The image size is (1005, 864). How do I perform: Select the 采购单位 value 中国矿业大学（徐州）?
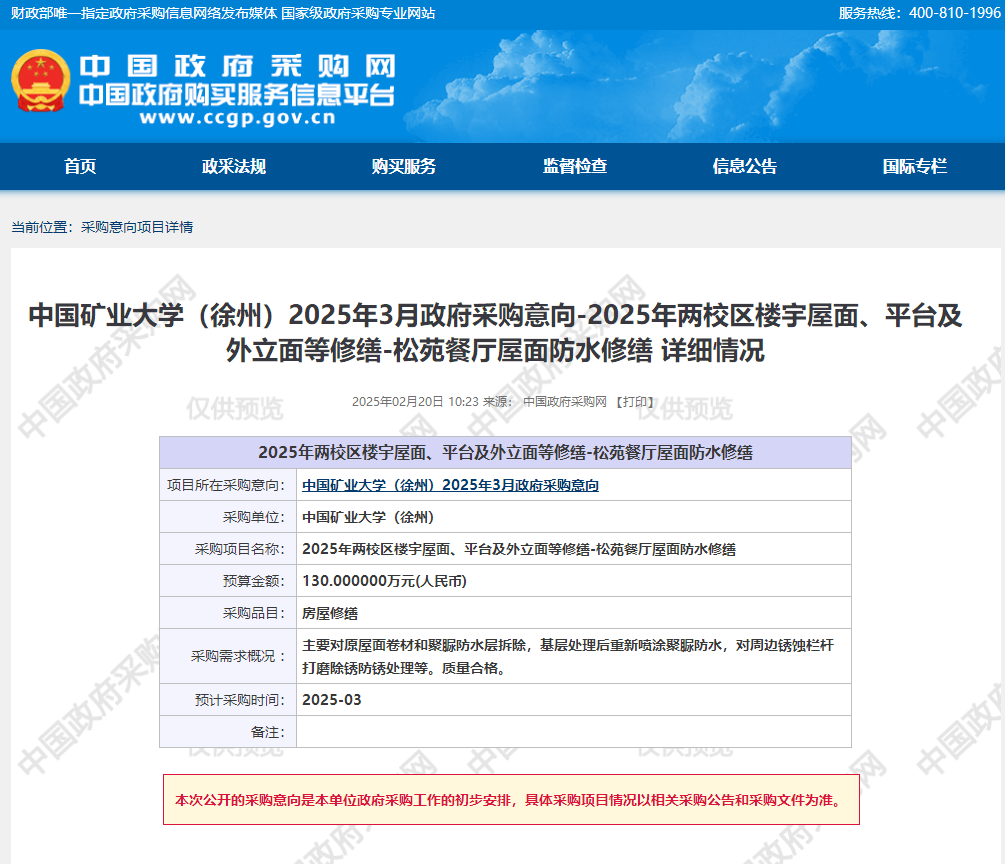(x=368, y=517)
